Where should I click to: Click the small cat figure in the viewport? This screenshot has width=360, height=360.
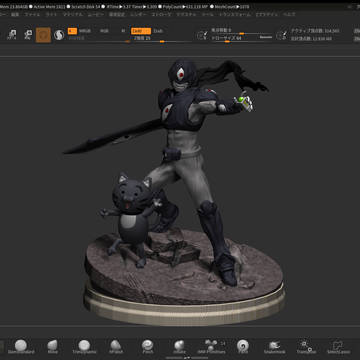coord(132,220)
